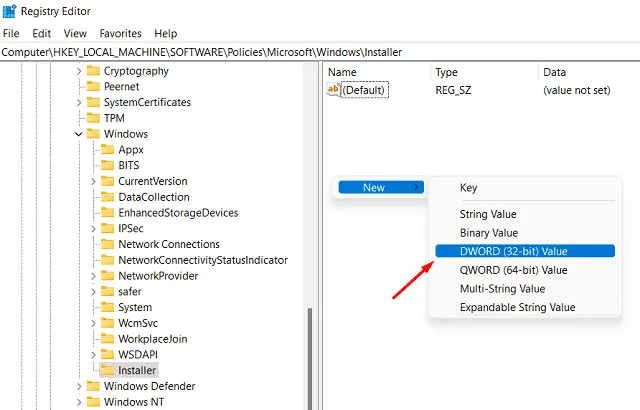Click the folder icon next to Windows Defender
Image resolution: width=640 pixels, height=410 pixels.
(x=93, y=386)
